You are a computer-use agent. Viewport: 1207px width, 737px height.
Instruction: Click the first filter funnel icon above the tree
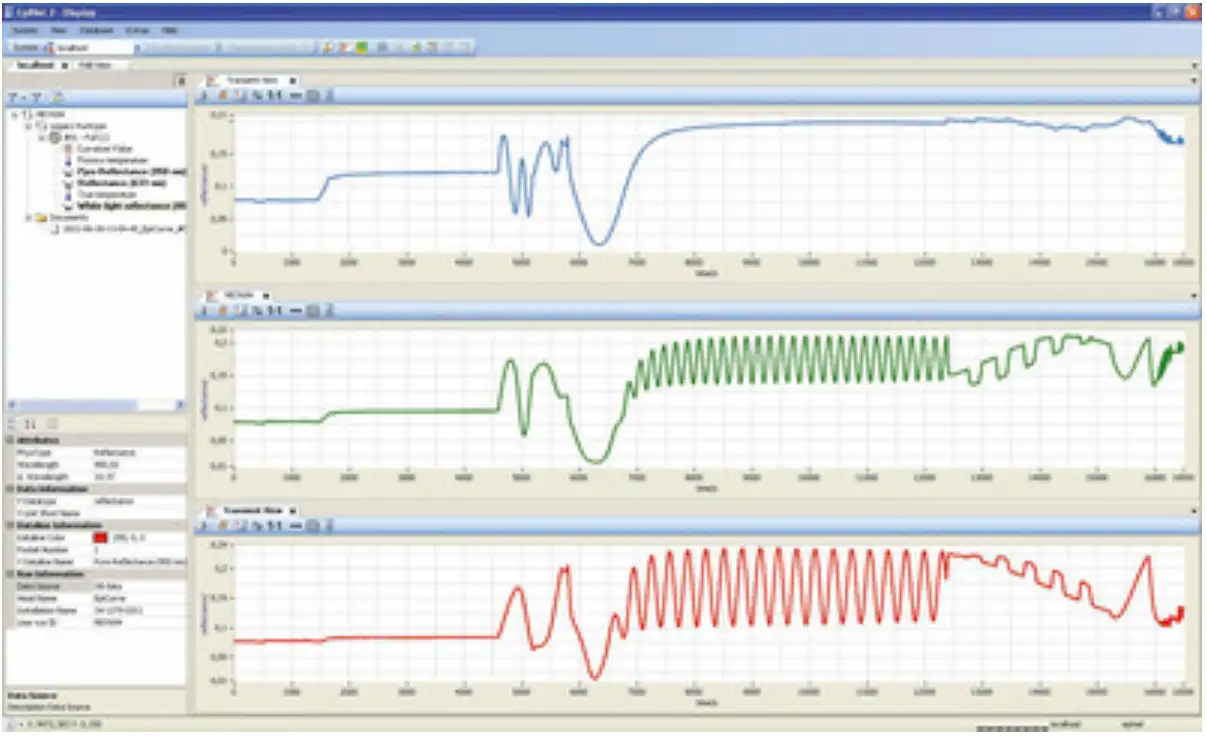pyautogui.click(x=13, y=98)
